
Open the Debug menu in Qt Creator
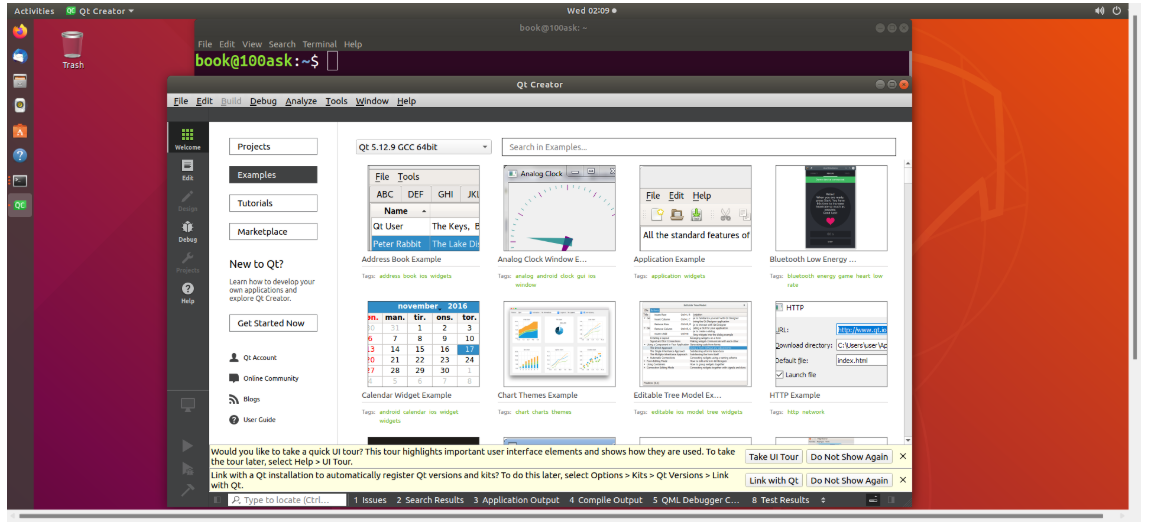click(x=263, y=101)
